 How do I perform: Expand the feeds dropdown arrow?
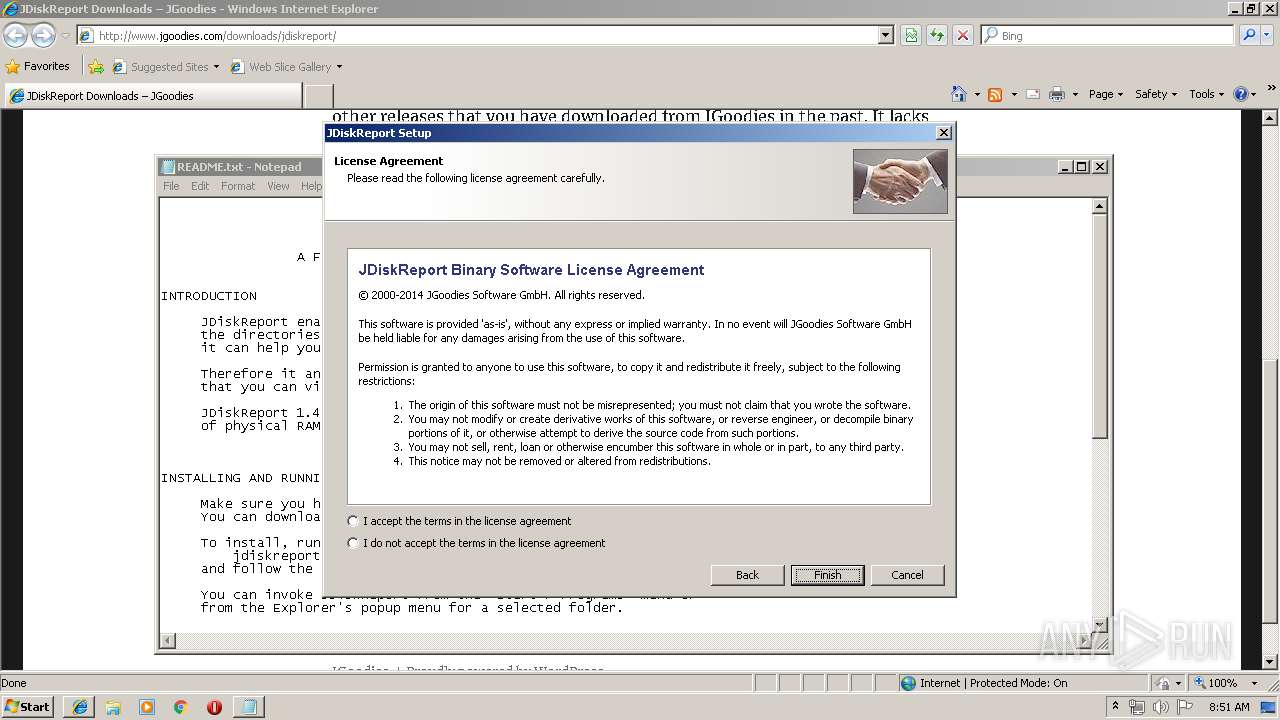[1014, 94]
